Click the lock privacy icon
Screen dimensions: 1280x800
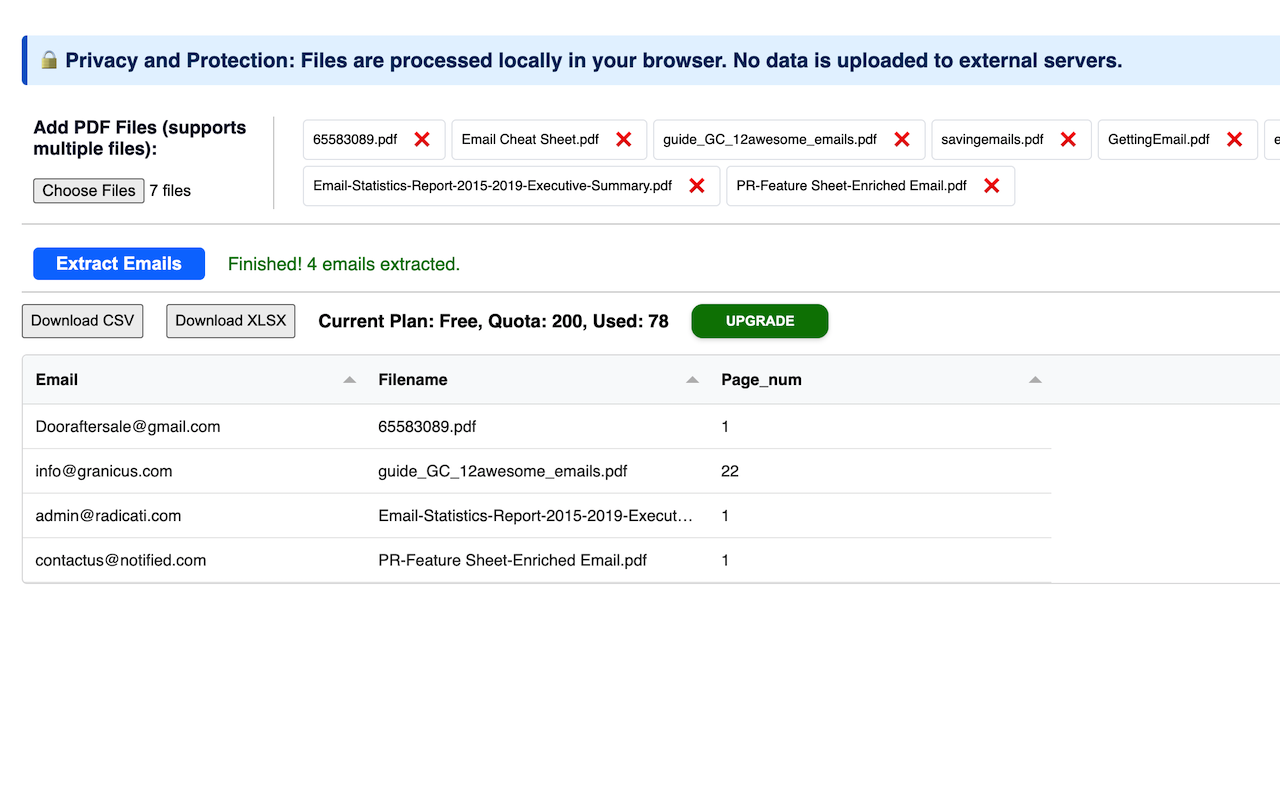(49, 61)
